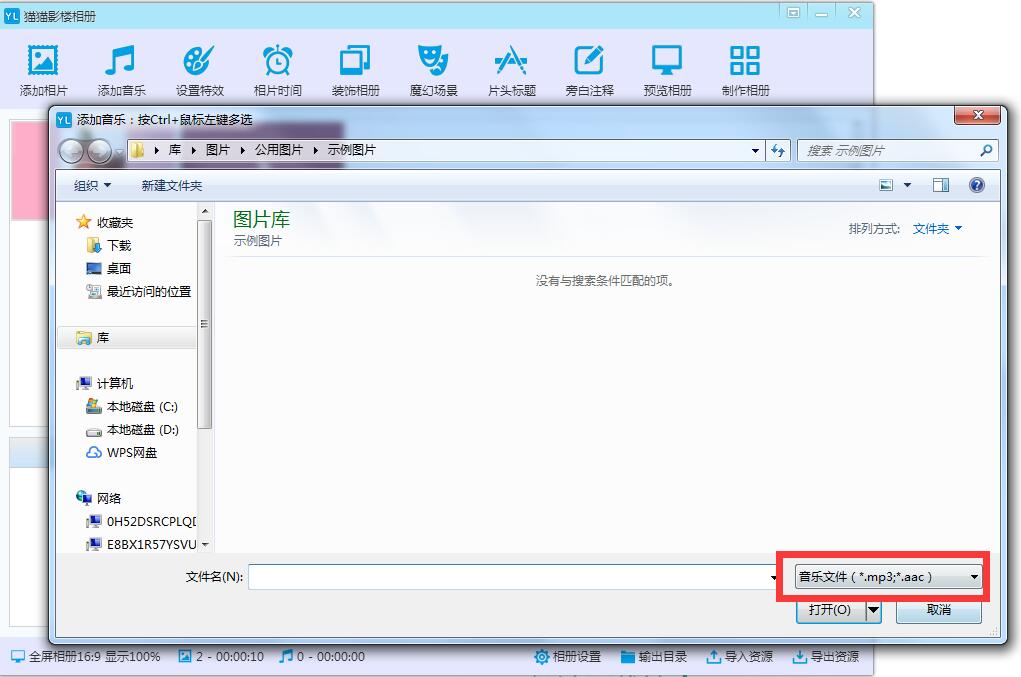Open the 组织 organize menu

pyautogui.click(x=92, y=186)
